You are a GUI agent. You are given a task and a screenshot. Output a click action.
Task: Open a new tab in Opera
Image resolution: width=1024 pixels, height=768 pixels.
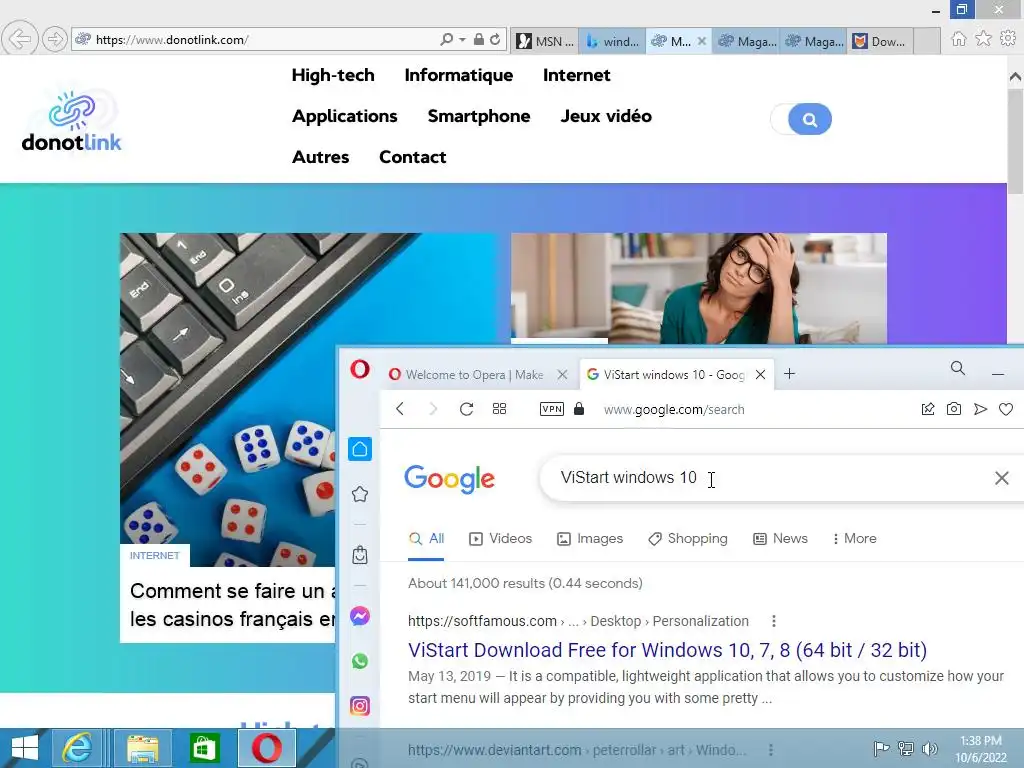click(x=789, y=374)
